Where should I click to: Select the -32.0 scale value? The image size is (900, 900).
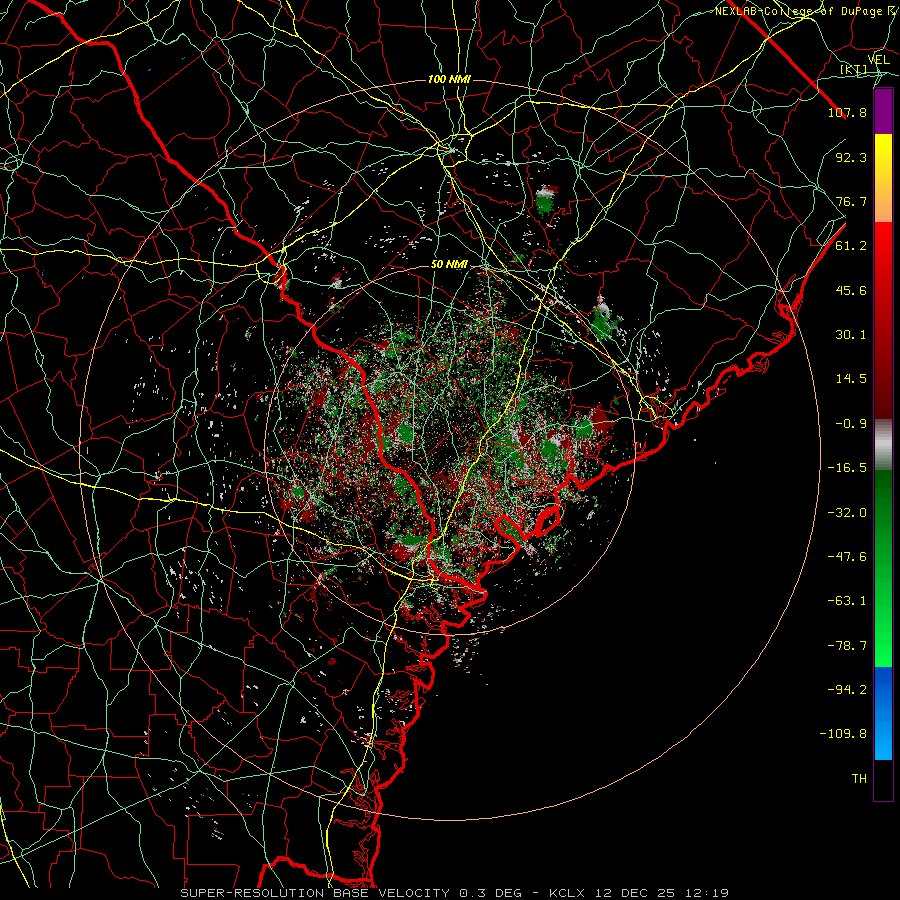[847, 513]
